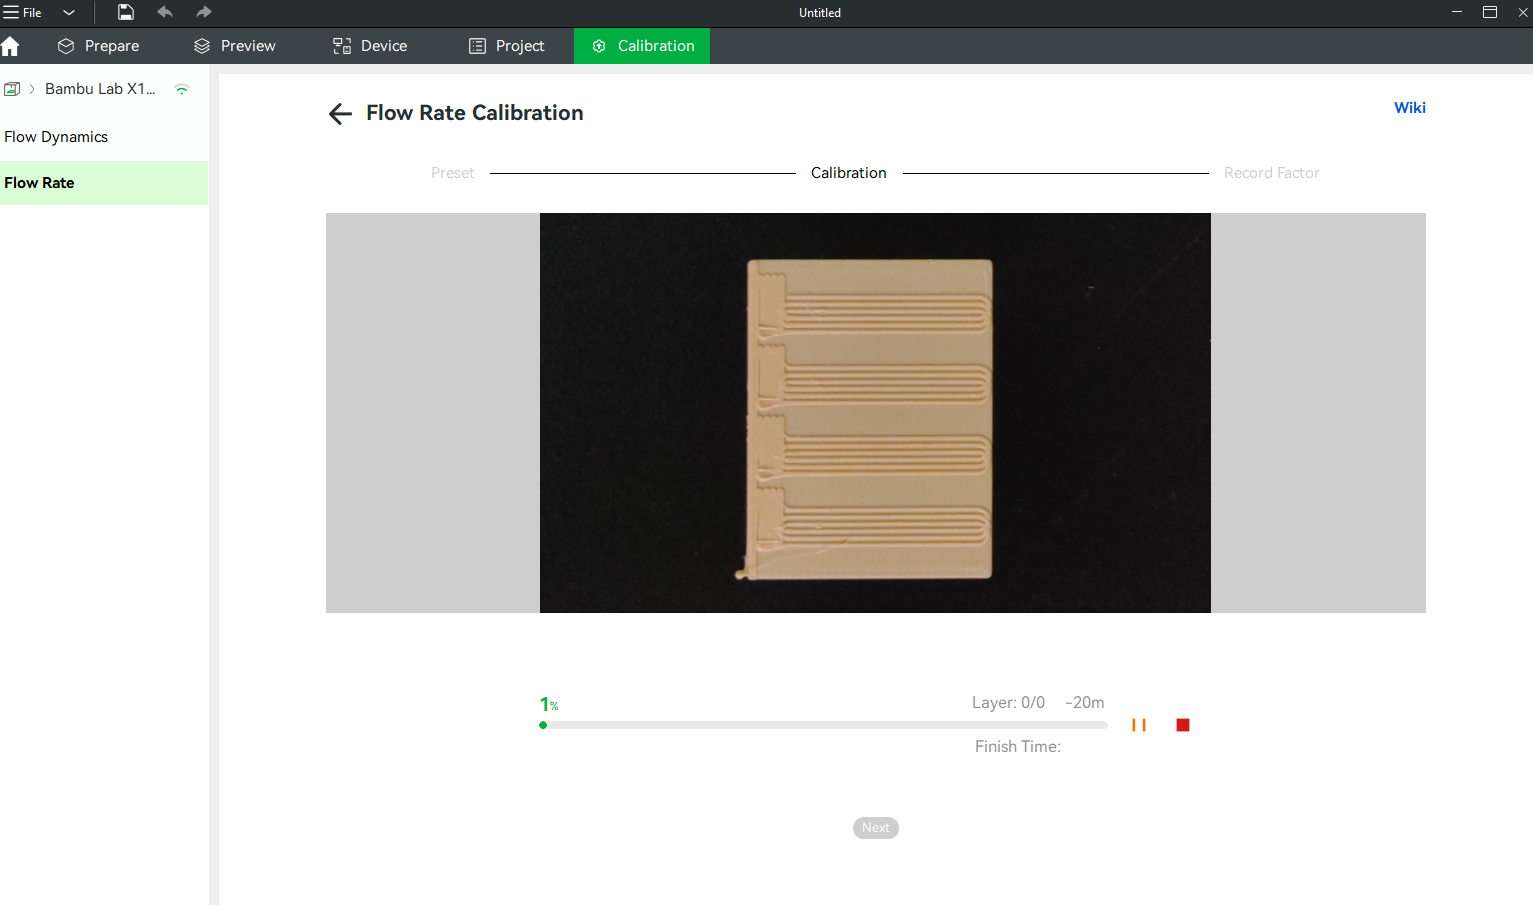Image resolution: width=1533 pixels, height=905 pixels.
Task: Open the Device tab
Action: coord(370,46)
